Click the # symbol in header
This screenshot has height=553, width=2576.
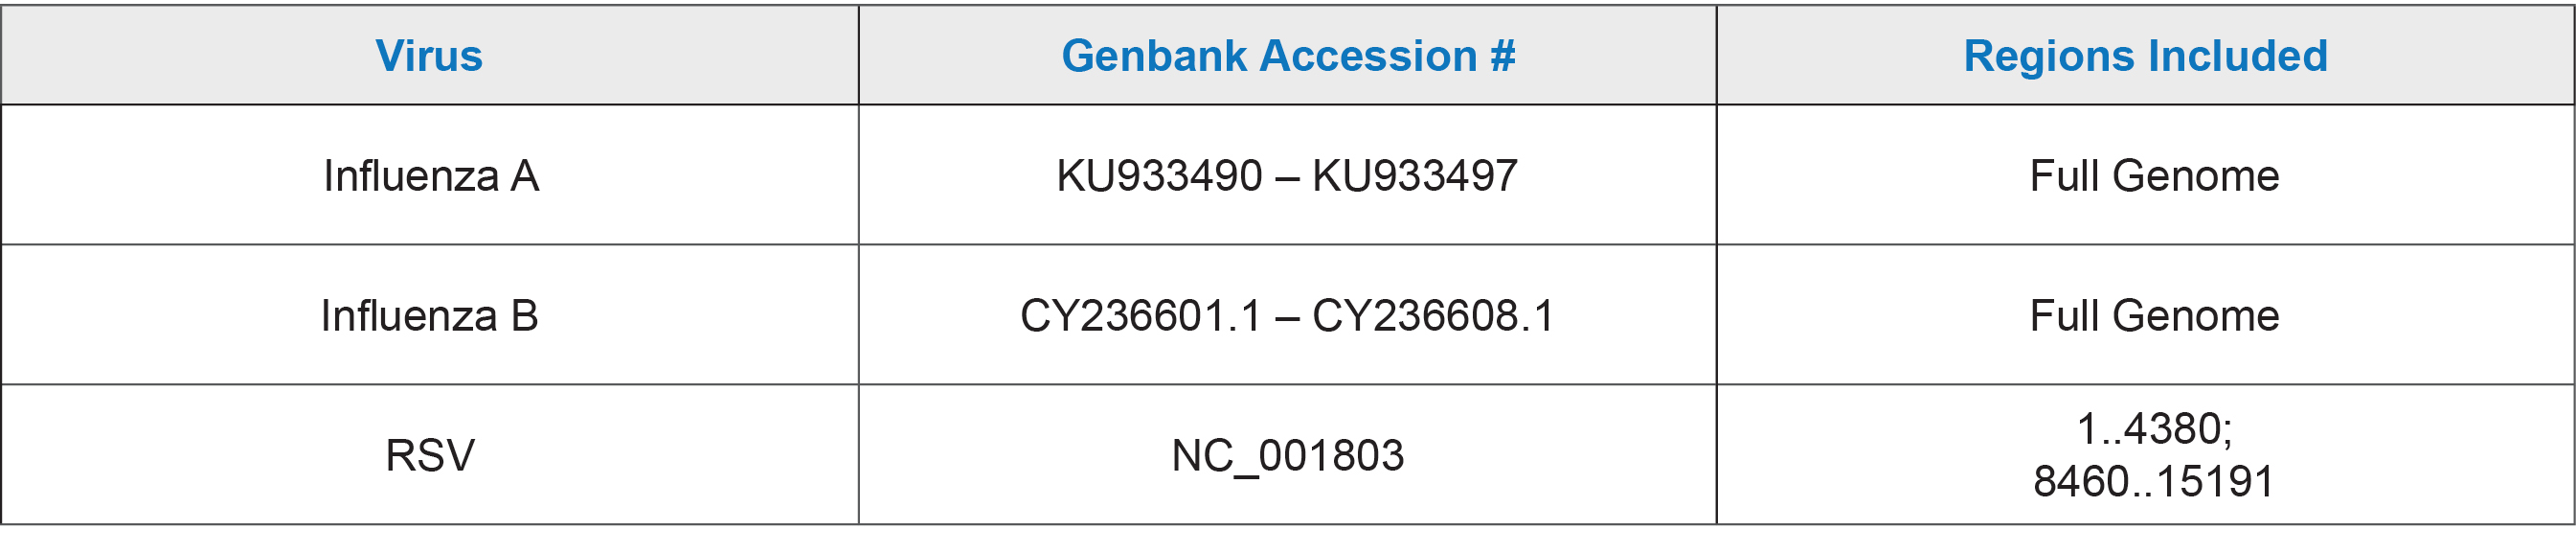point(1503,56)
